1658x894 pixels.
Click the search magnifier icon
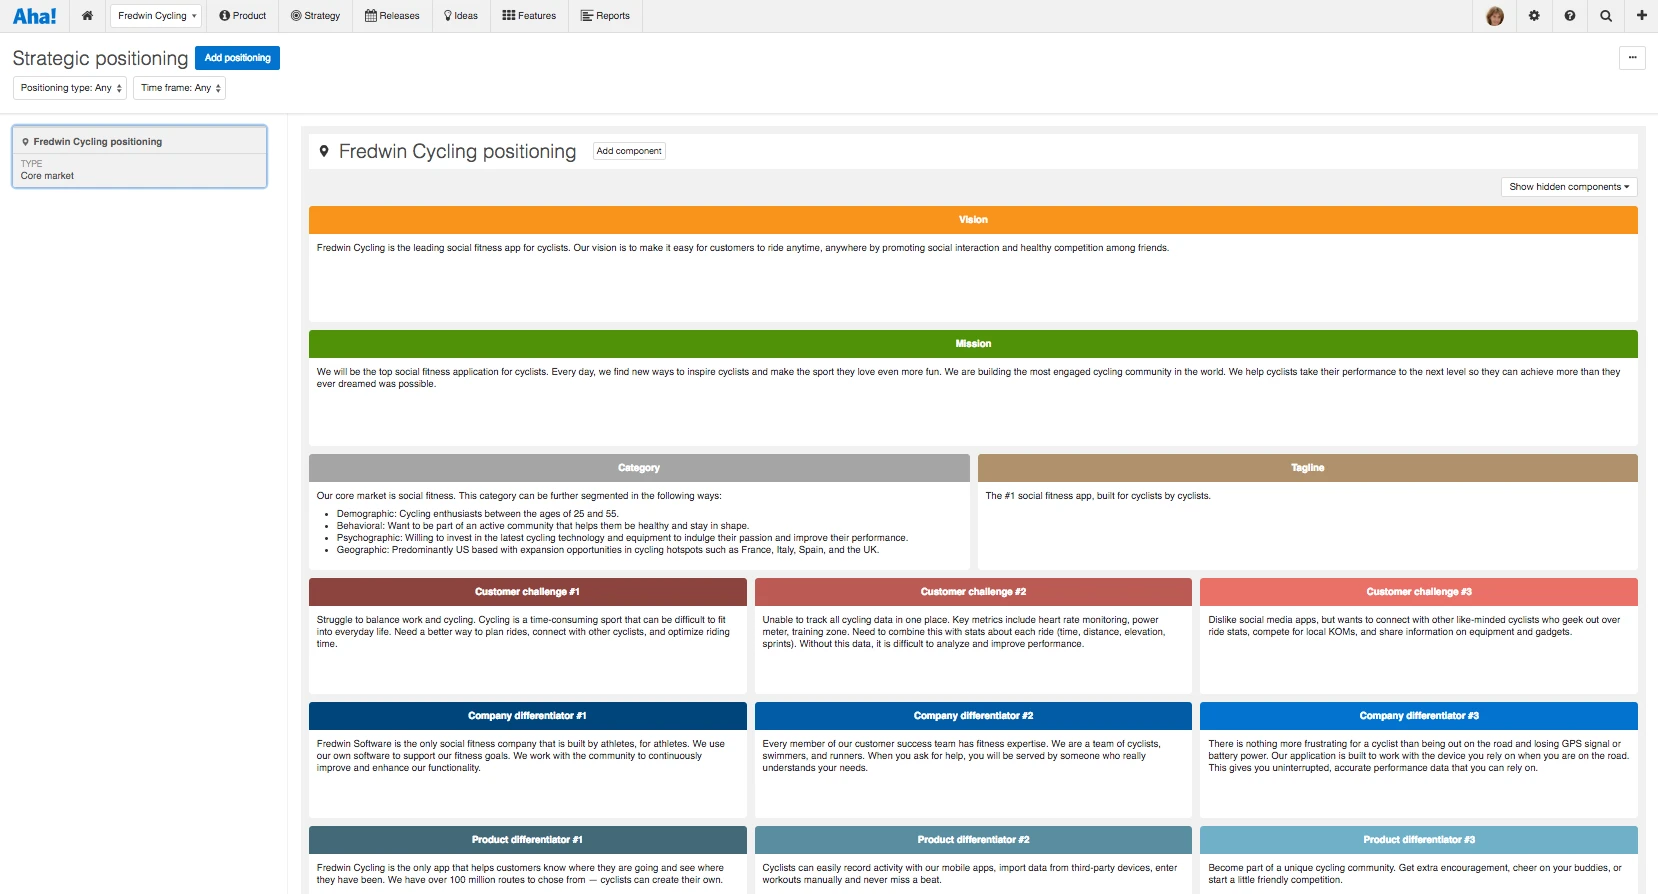(x=1606, y=16)
